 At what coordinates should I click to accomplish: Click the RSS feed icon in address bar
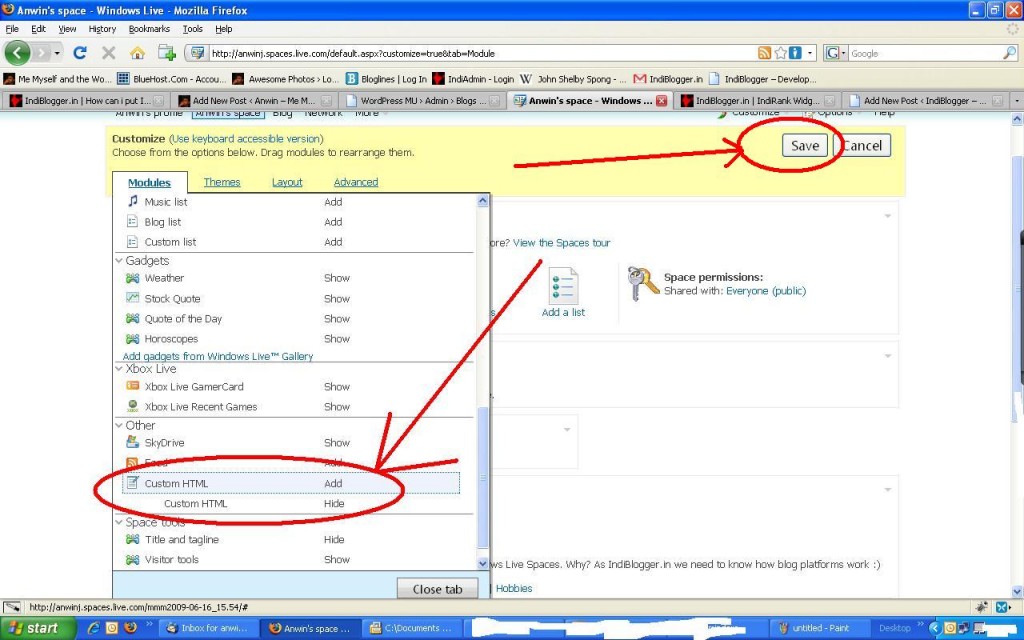click(764, 53)
